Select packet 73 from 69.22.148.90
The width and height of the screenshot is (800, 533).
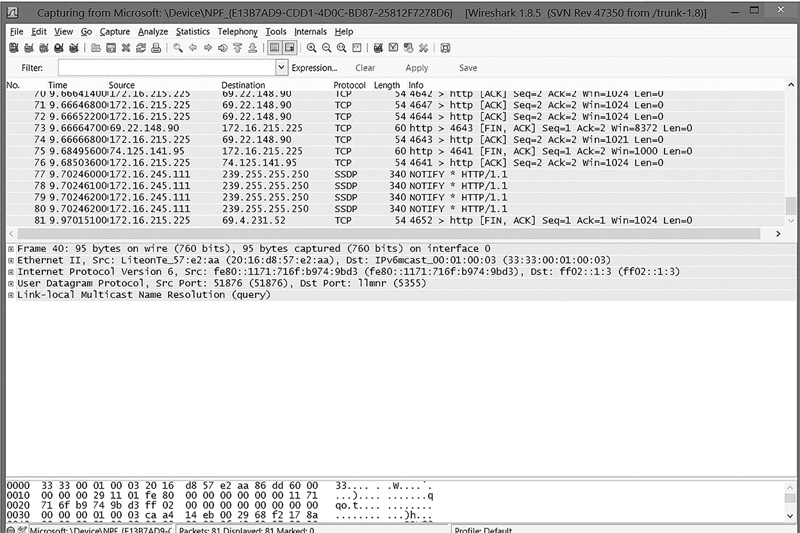tap(395, 128)
